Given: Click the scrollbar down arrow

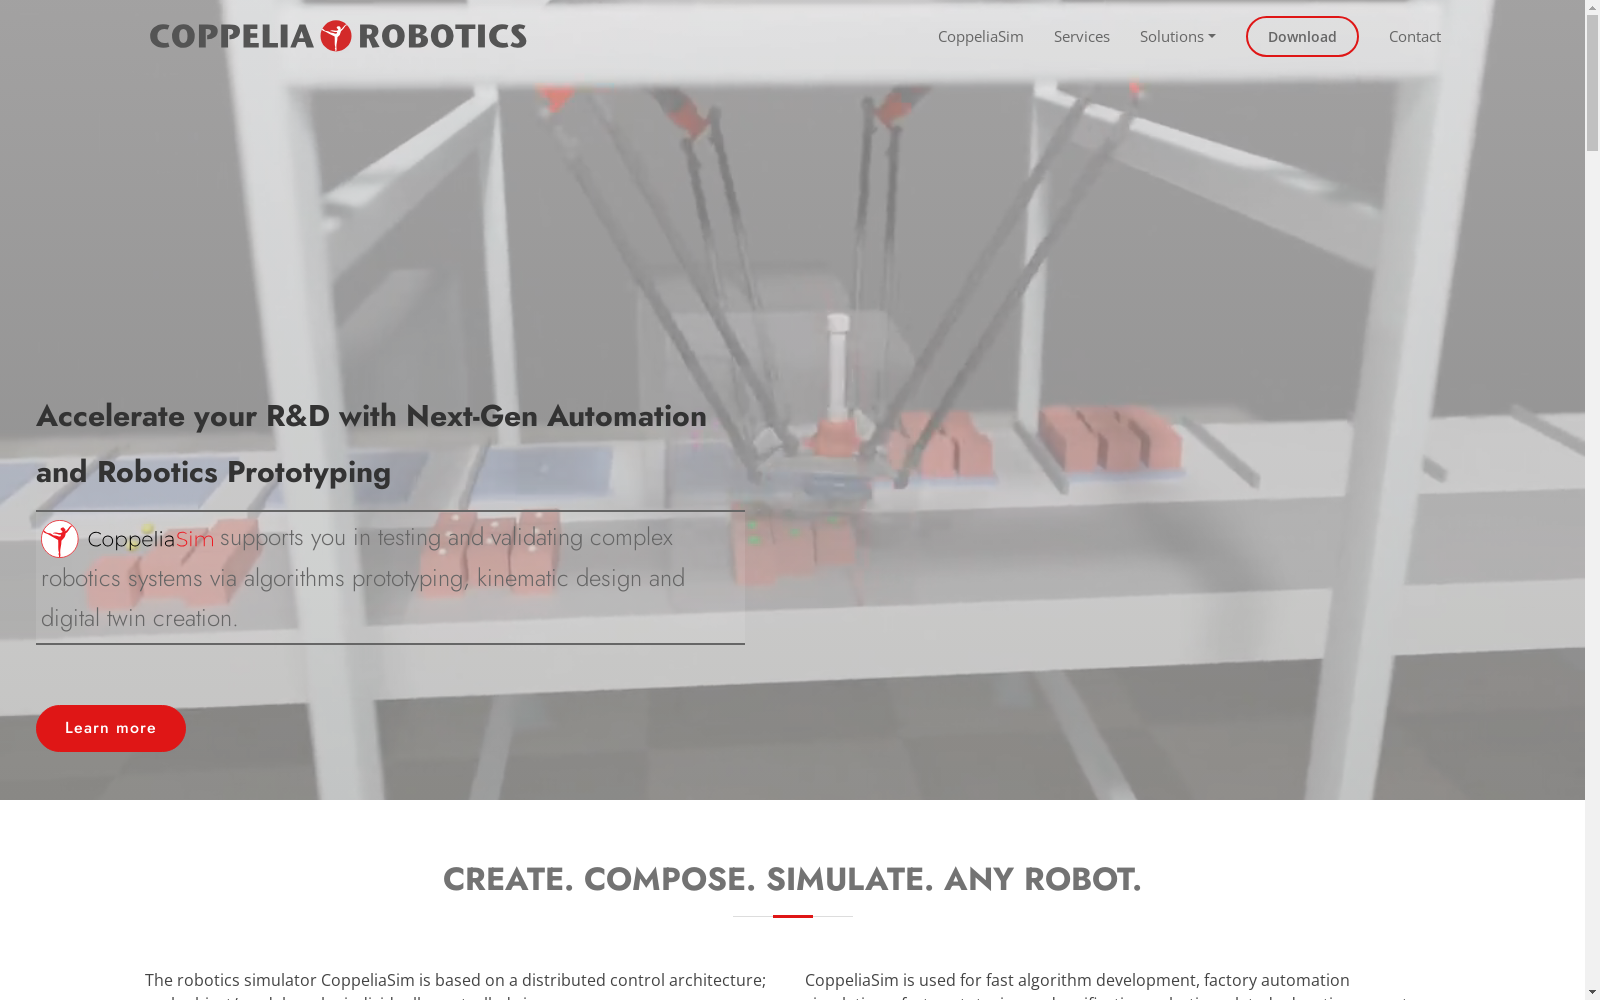Looking at the screenshot, I should (x=1592, y=992).
